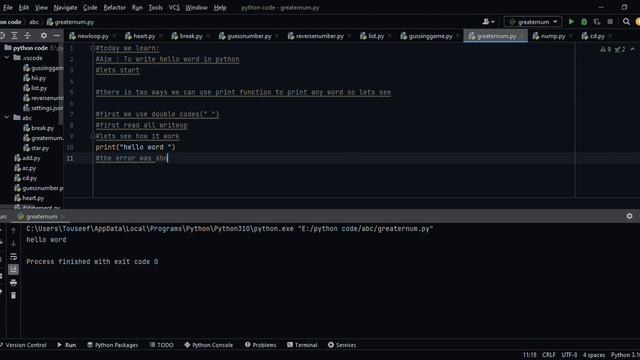Open the Services tool window
The image size is (640, 360).
(x=342, y=345)
